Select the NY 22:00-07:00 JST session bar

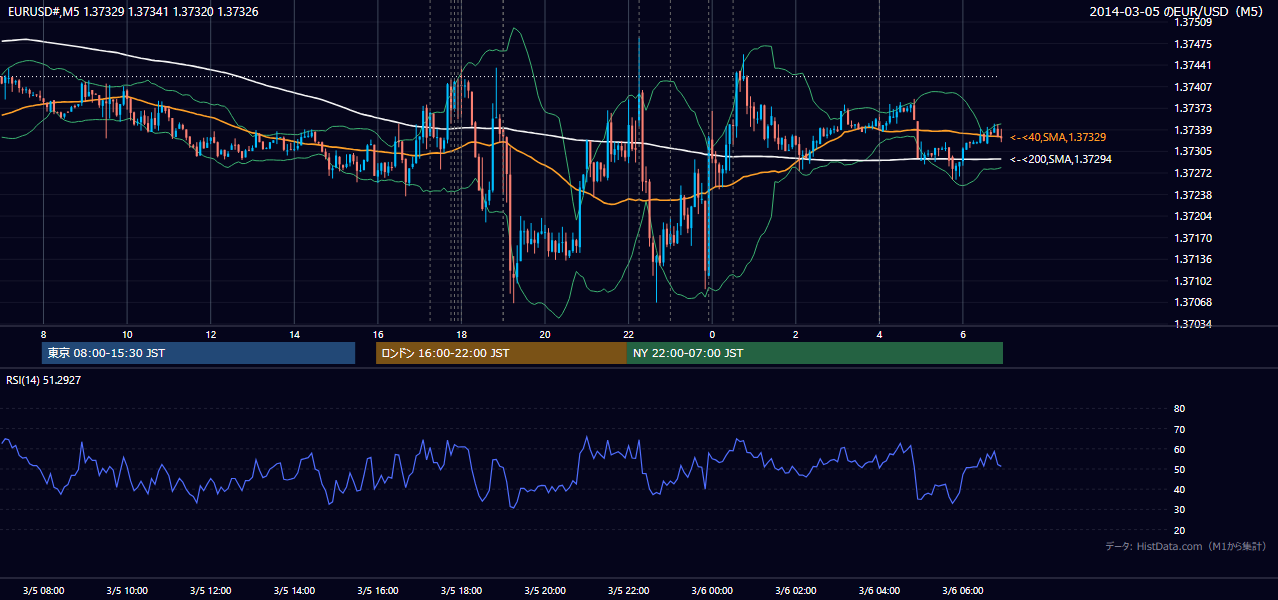coord(815,353)
